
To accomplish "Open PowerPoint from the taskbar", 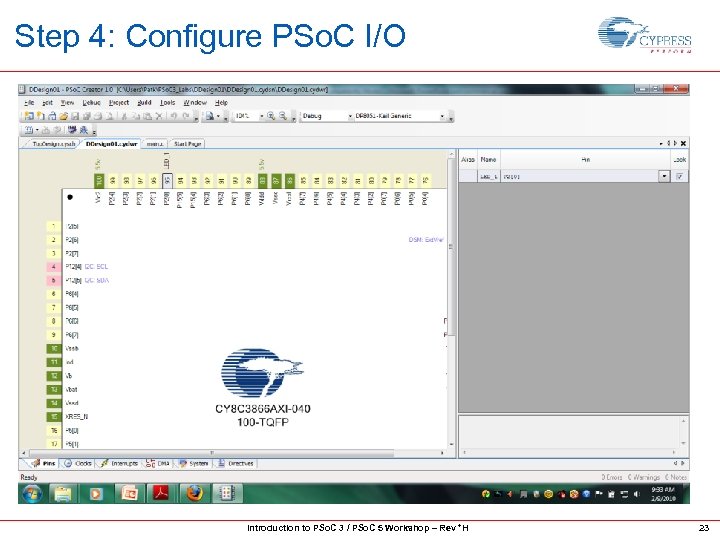I will 129,494.
